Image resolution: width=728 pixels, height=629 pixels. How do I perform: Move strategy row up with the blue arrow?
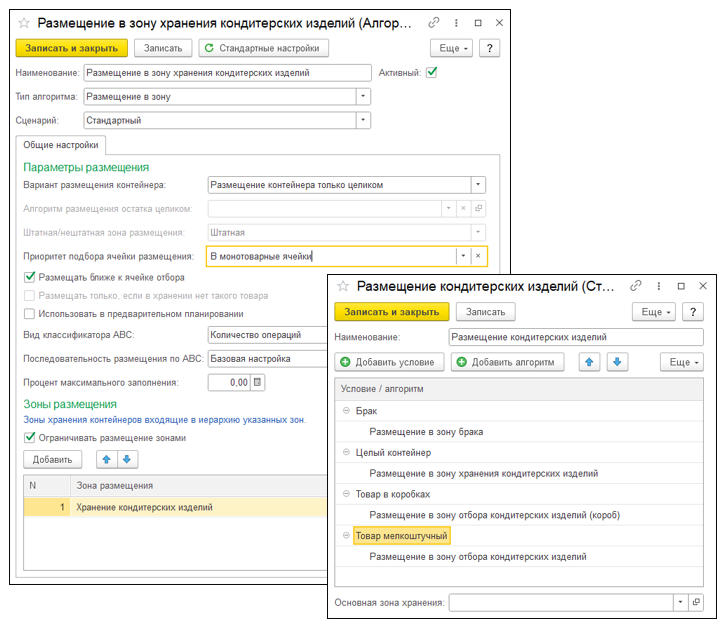pyautogui.click(x=589, y=362)
